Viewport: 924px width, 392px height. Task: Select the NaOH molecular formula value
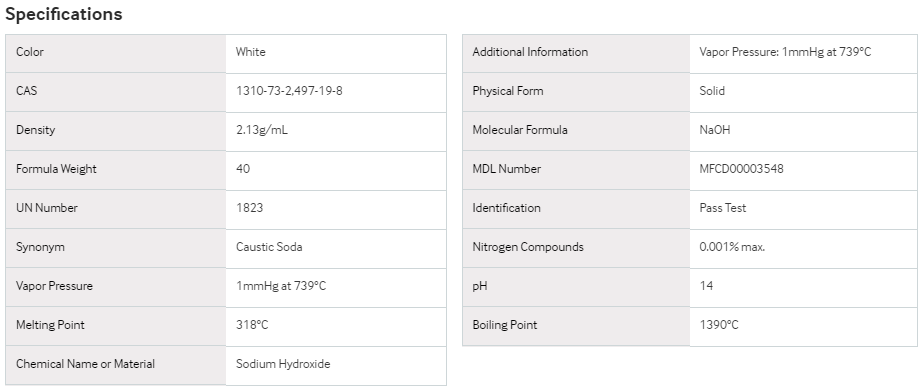point(714,130)
